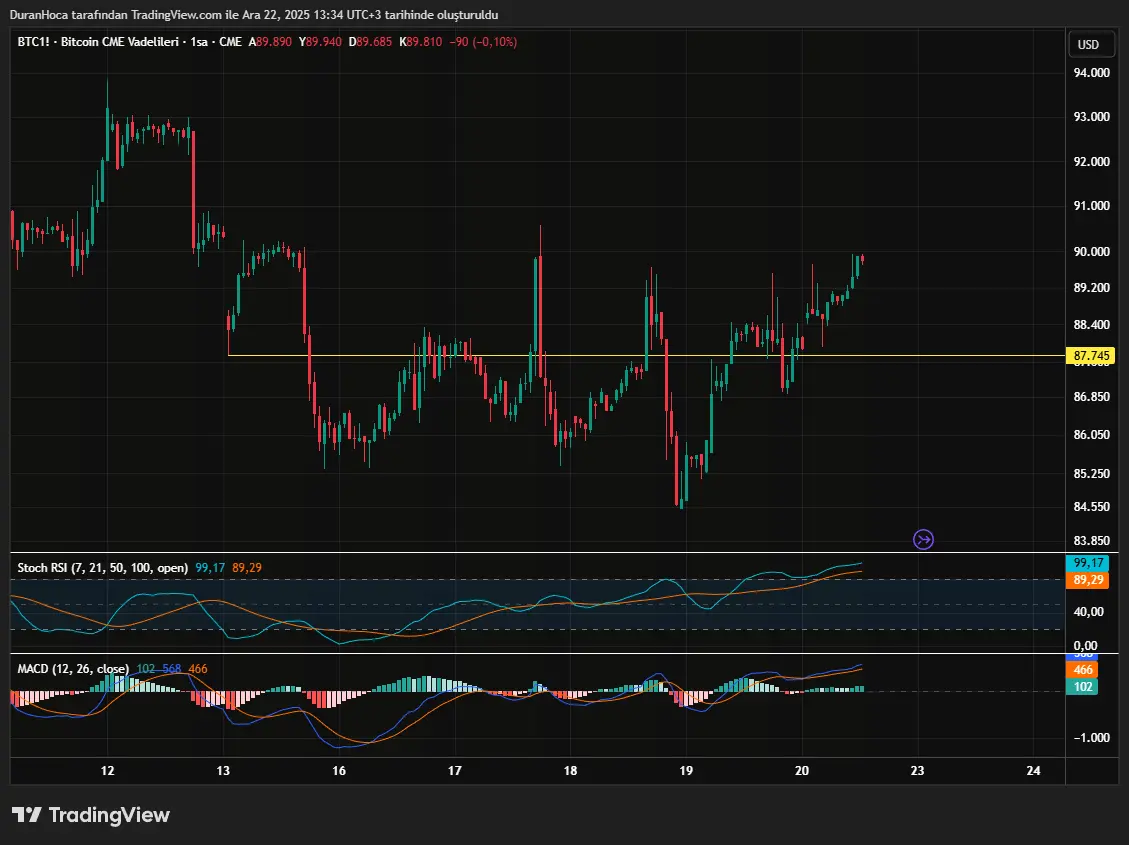Click date 23 on the time axis
1129x845 pixels.
coord(917,771)
